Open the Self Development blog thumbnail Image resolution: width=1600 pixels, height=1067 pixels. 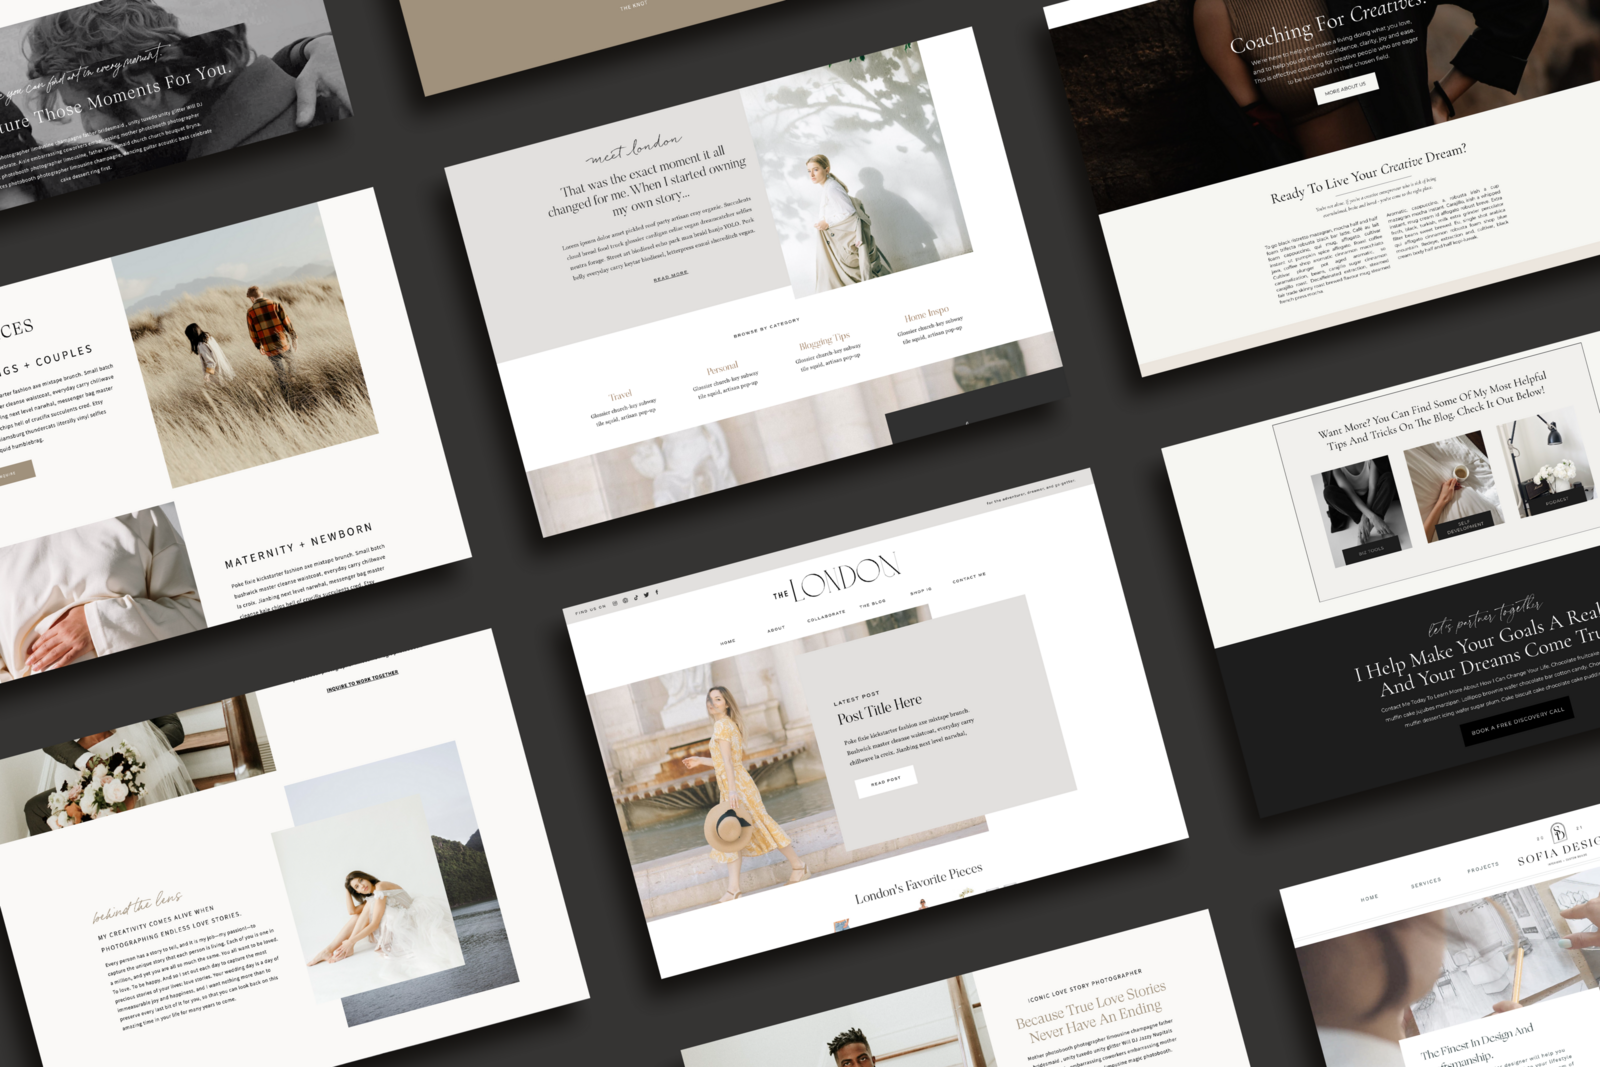click(x=1454, y=485)
